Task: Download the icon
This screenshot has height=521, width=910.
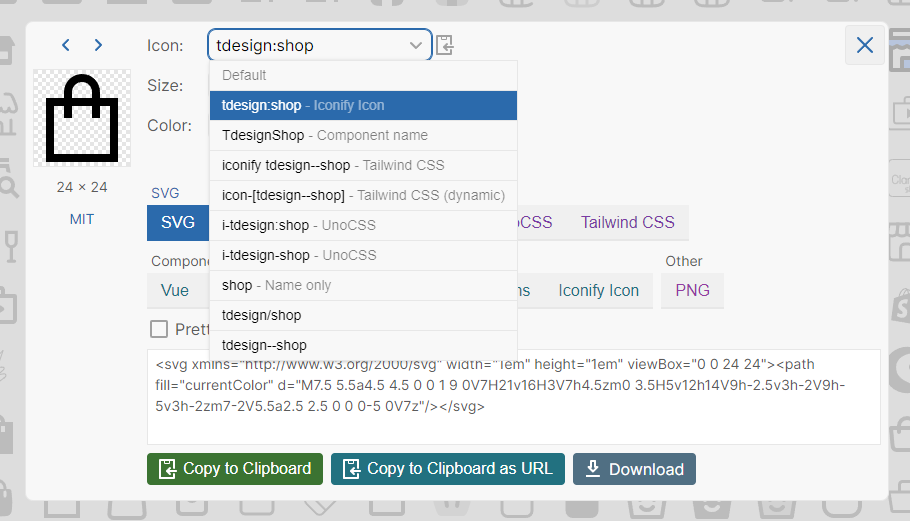Action: tap(634, 469)
